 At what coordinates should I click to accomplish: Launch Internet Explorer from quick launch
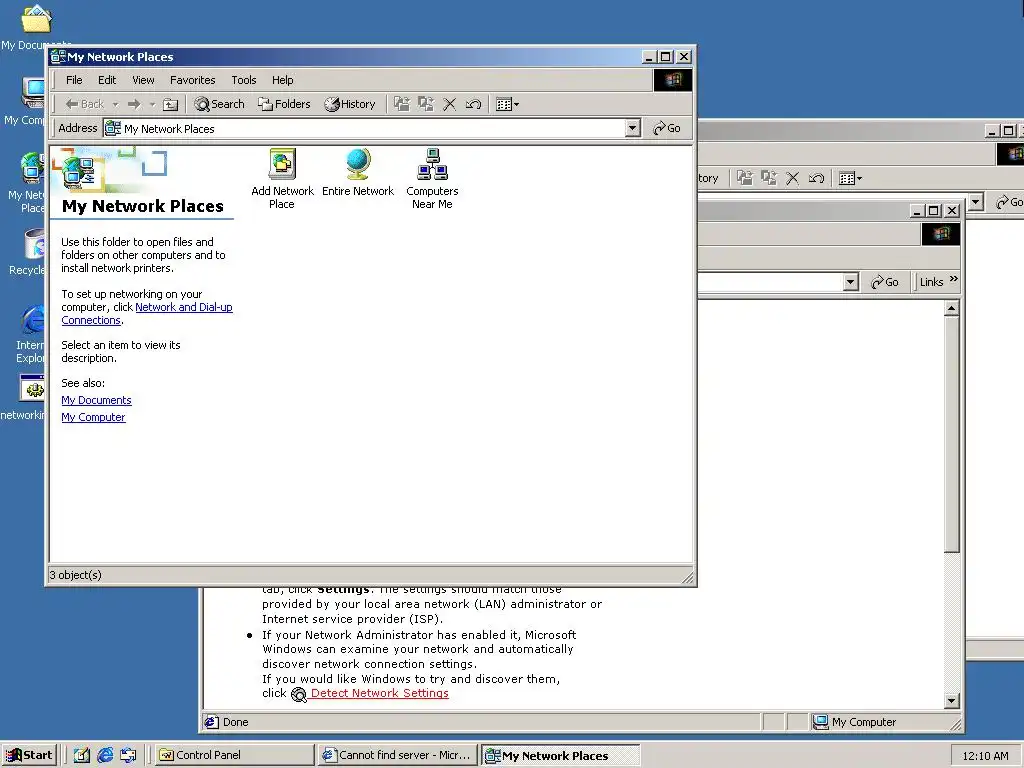point(104,755)
